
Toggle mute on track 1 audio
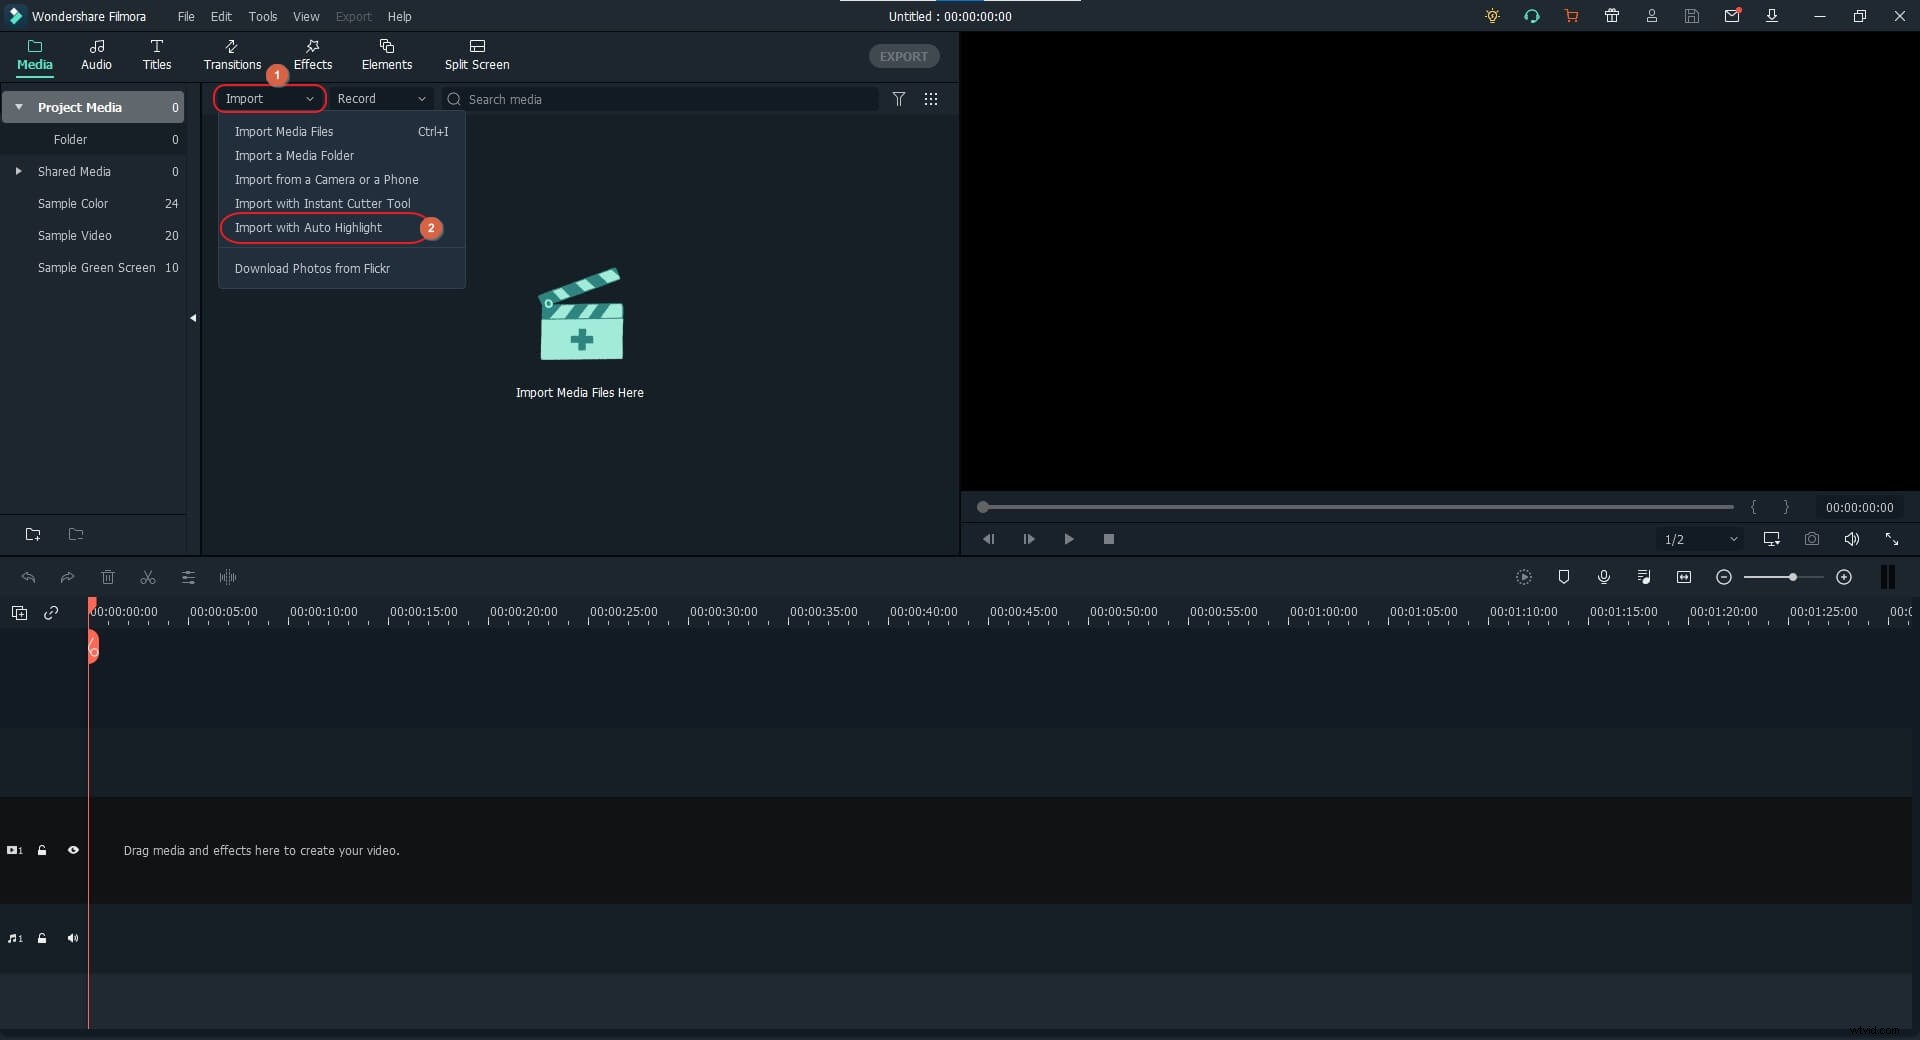tap(73, 938)
